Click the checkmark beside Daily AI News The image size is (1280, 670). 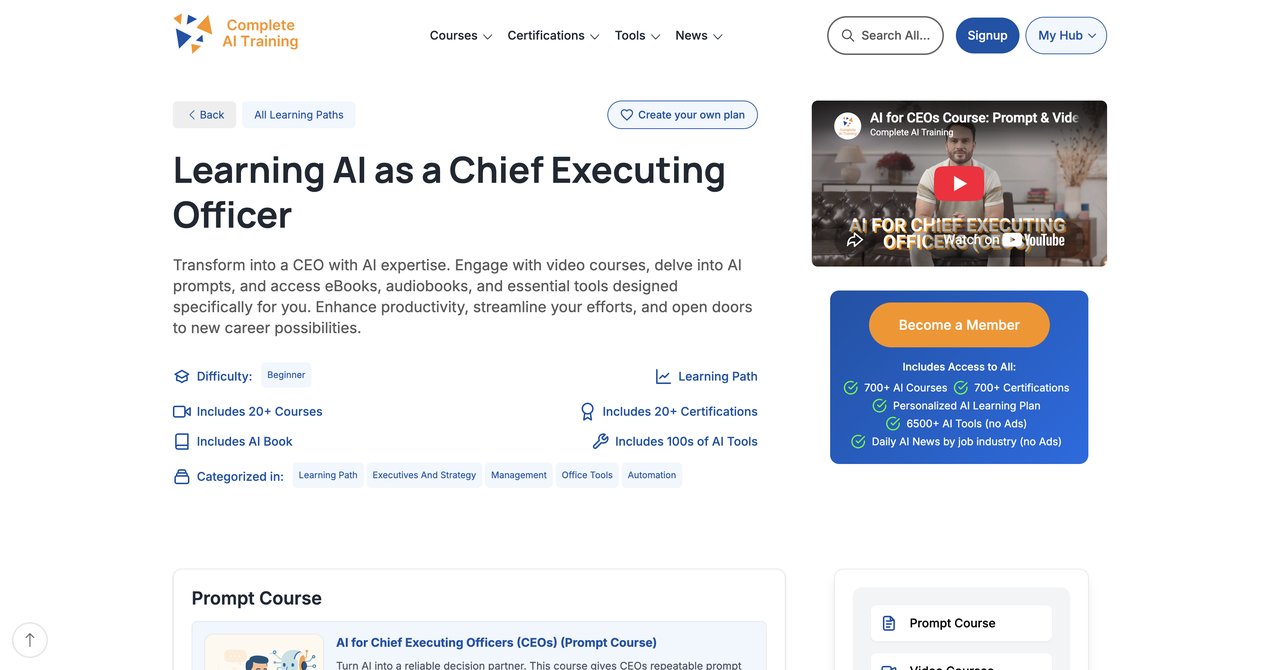pos(858,442)
